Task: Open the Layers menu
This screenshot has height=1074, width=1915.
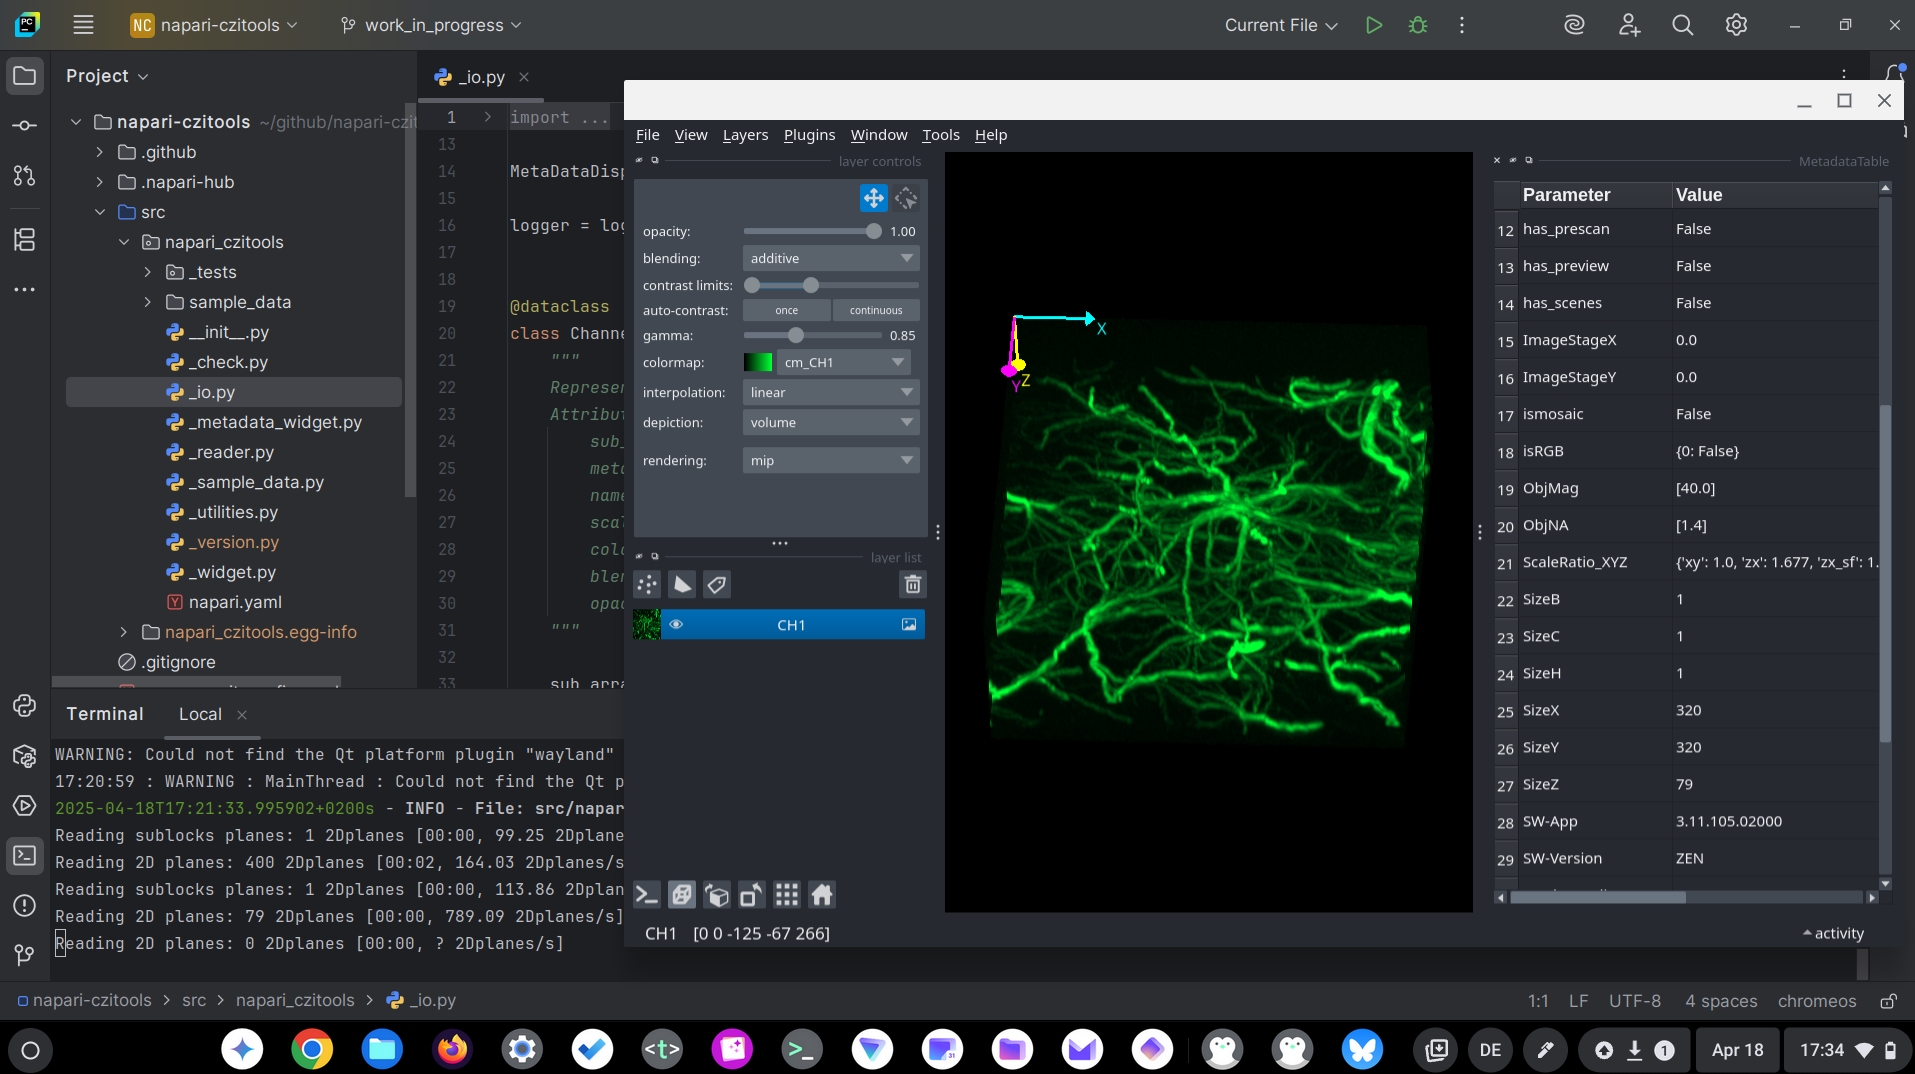Action: pos(745,135)
